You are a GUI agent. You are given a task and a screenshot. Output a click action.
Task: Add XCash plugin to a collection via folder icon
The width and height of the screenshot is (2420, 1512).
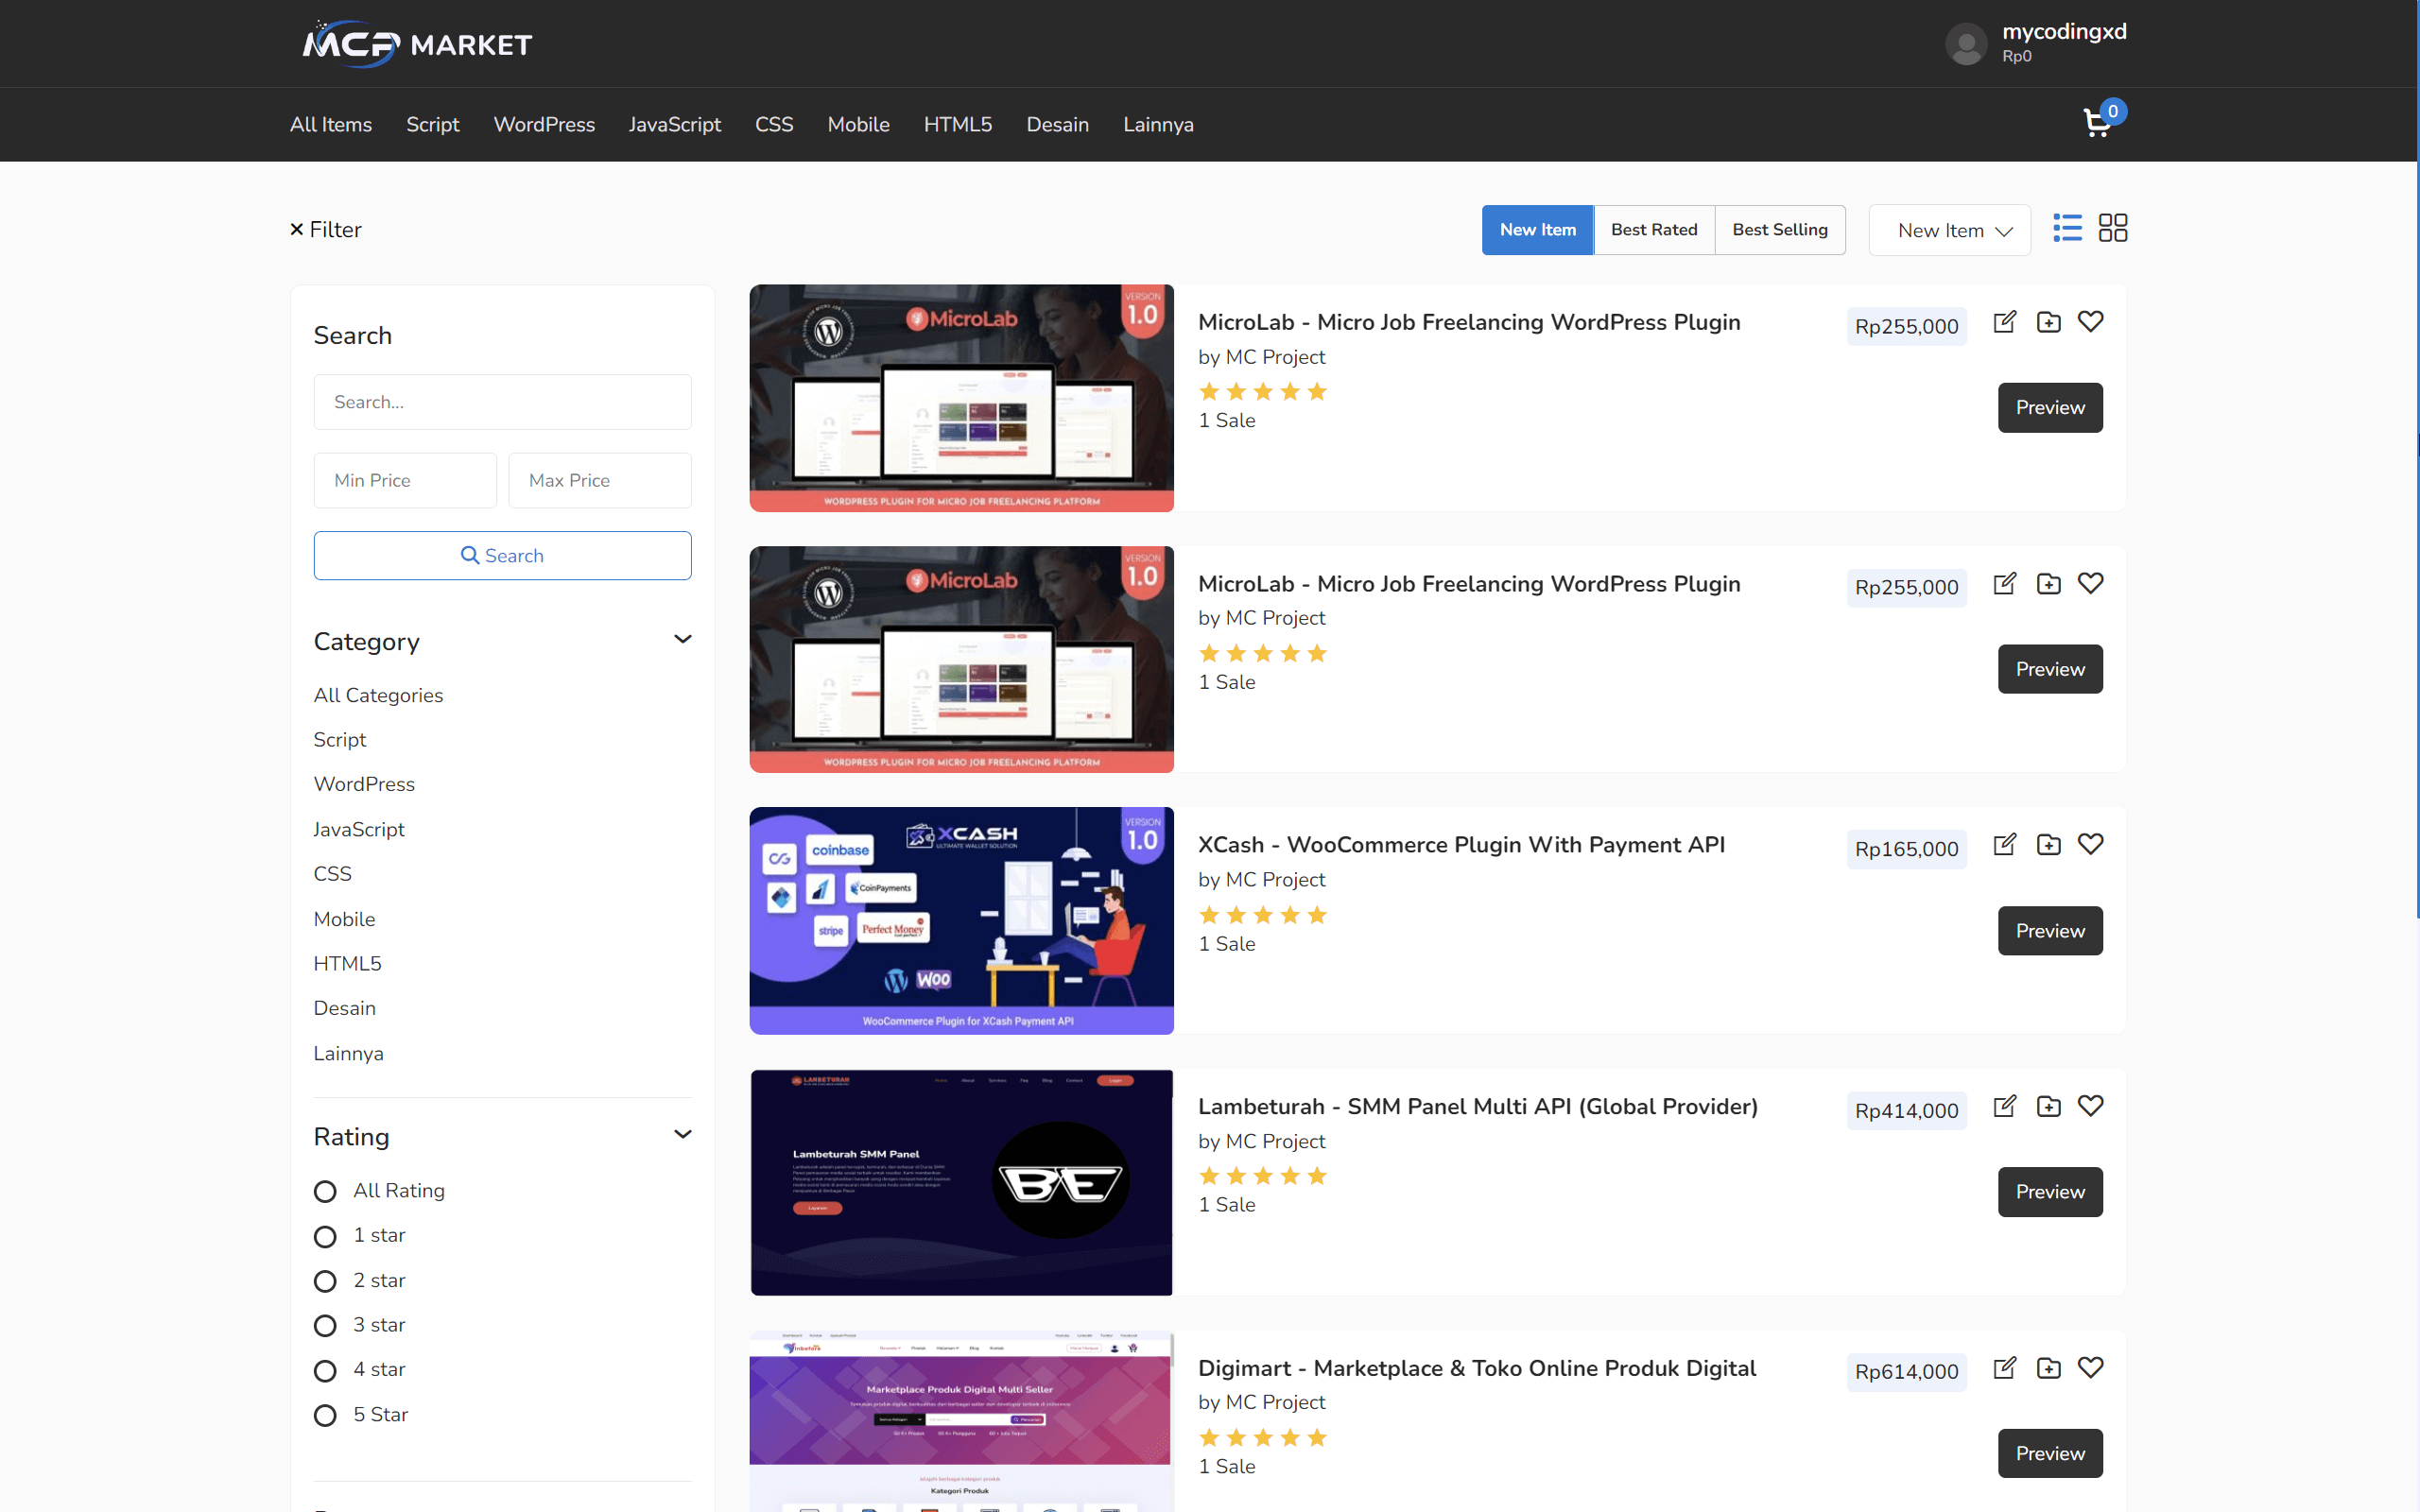click(x=2048, y=844)
